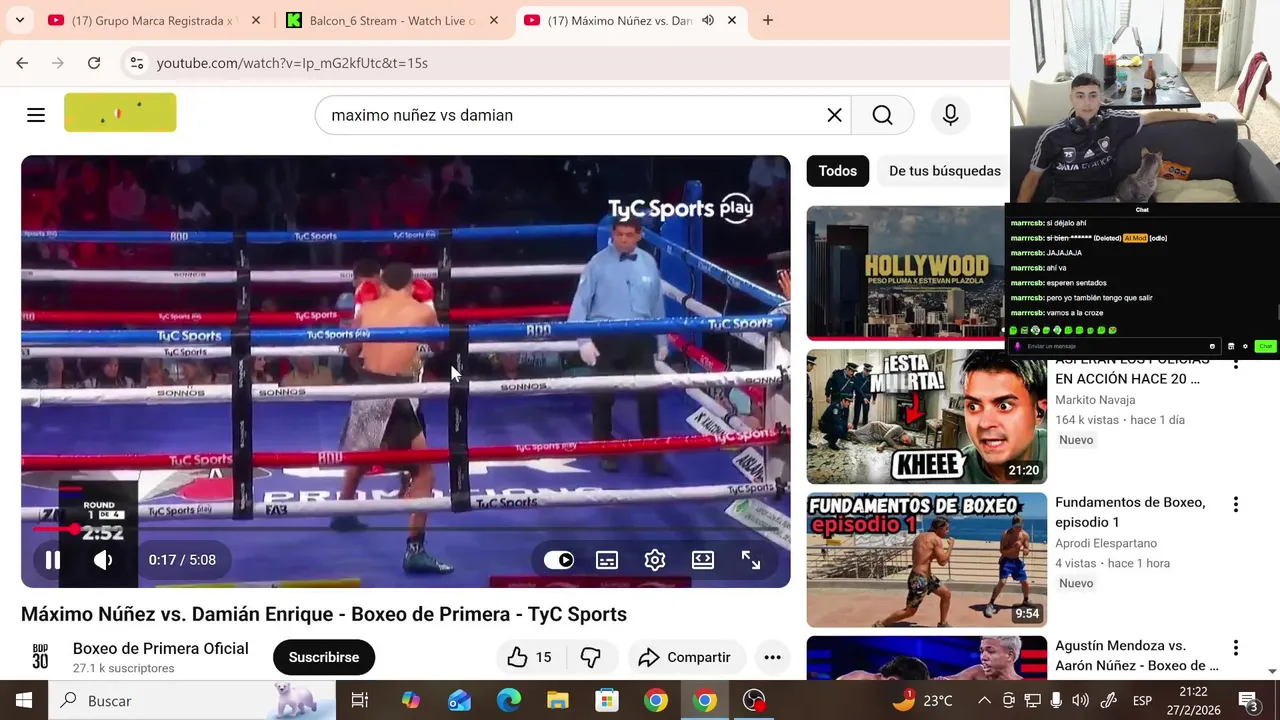Toggle the autoplay switch in player
This screenshot has height=720, width=1280.
559,560
